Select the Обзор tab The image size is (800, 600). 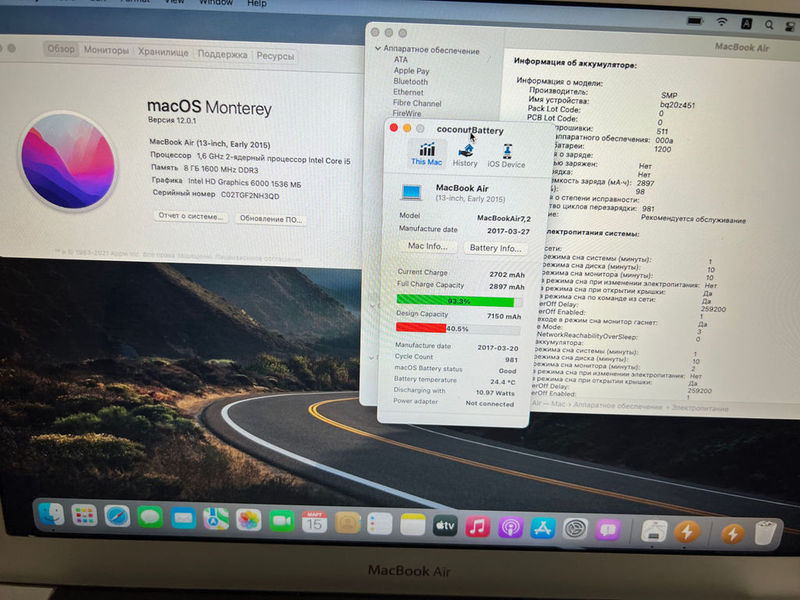61,49
